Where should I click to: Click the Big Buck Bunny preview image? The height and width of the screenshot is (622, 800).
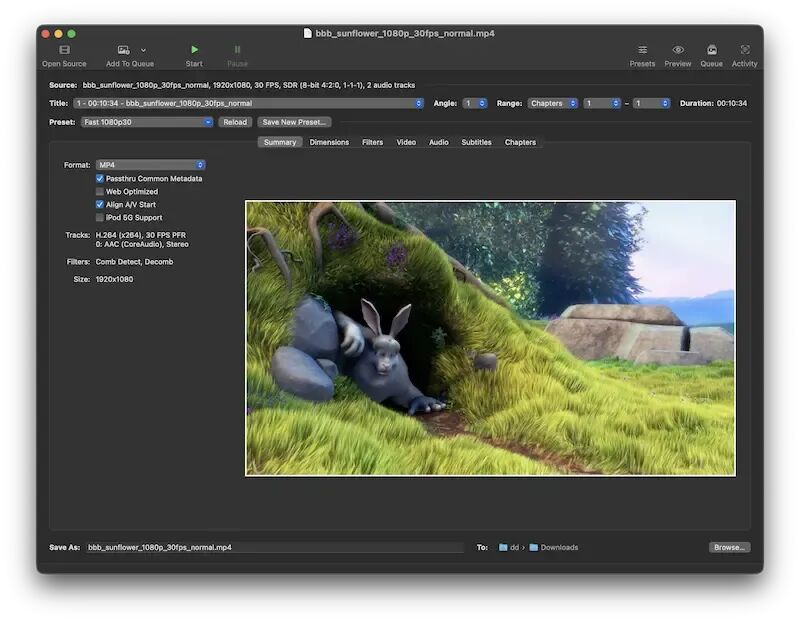(490, 338)
